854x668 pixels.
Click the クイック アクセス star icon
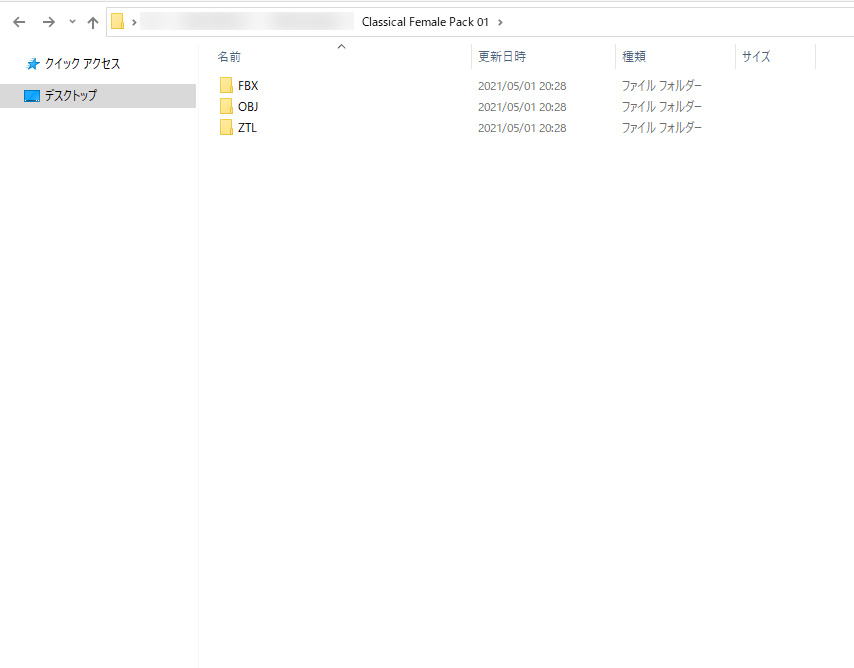[33, 64]
